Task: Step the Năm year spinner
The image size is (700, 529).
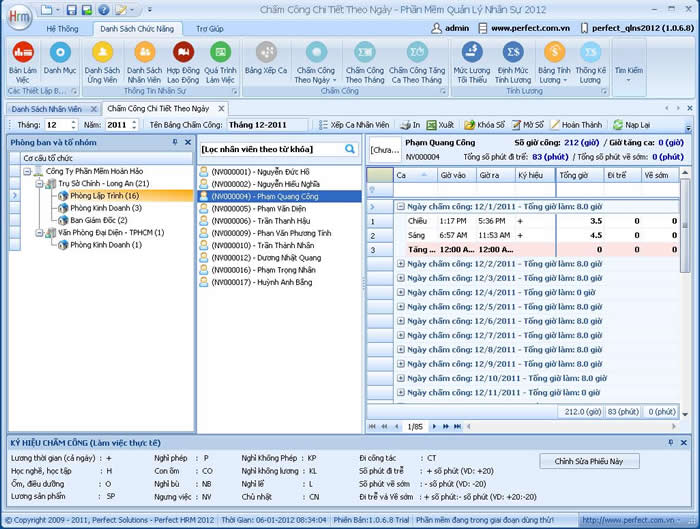Action: (134, 125)
